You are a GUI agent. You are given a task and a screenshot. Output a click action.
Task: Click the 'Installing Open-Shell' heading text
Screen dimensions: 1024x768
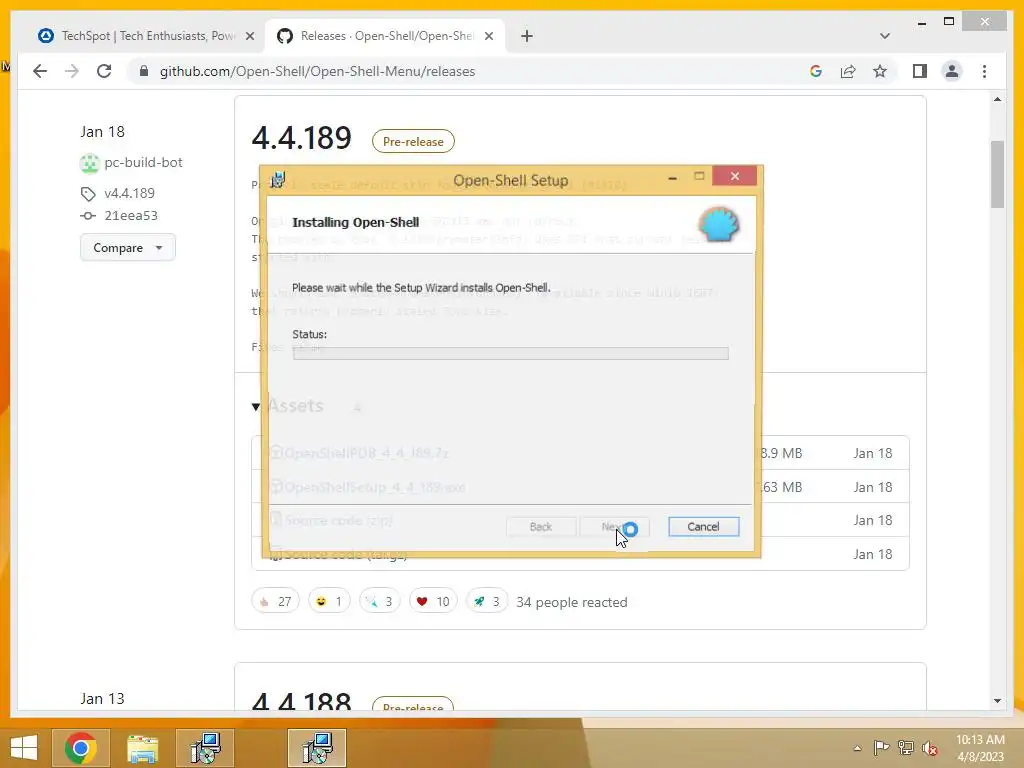click(356, 222)
